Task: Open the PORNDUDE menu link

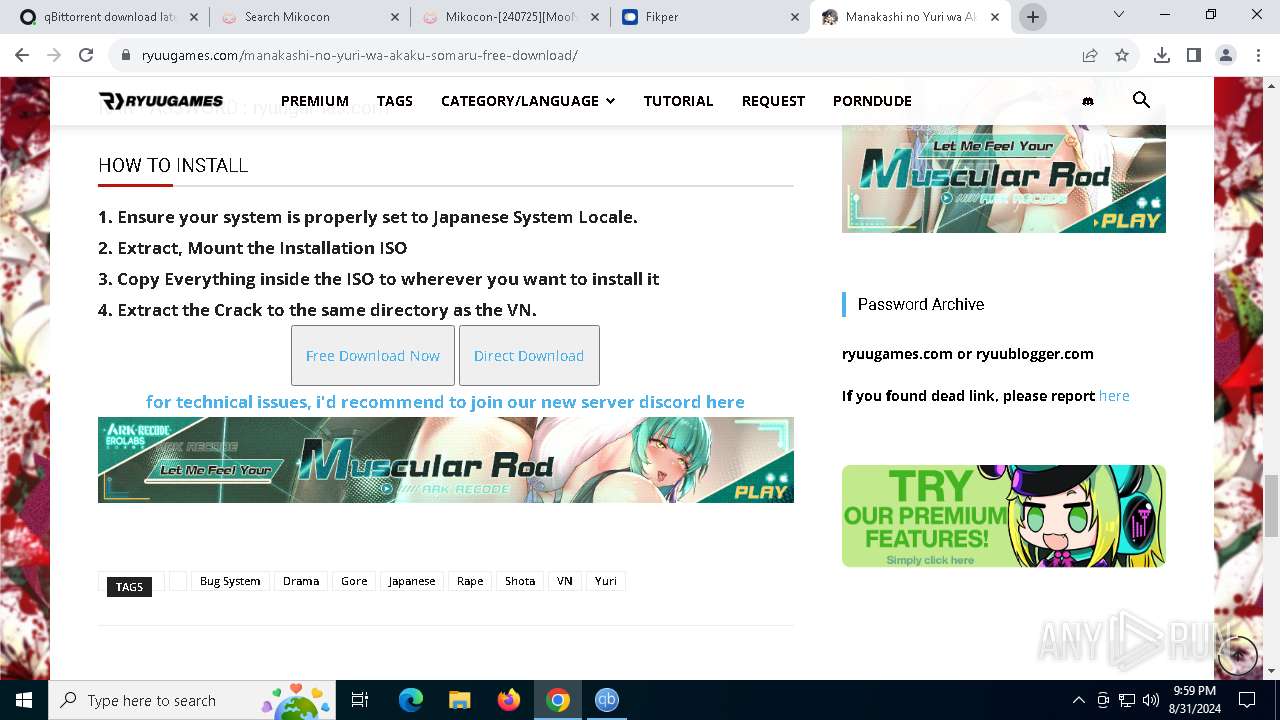Action: pos(872,101)
